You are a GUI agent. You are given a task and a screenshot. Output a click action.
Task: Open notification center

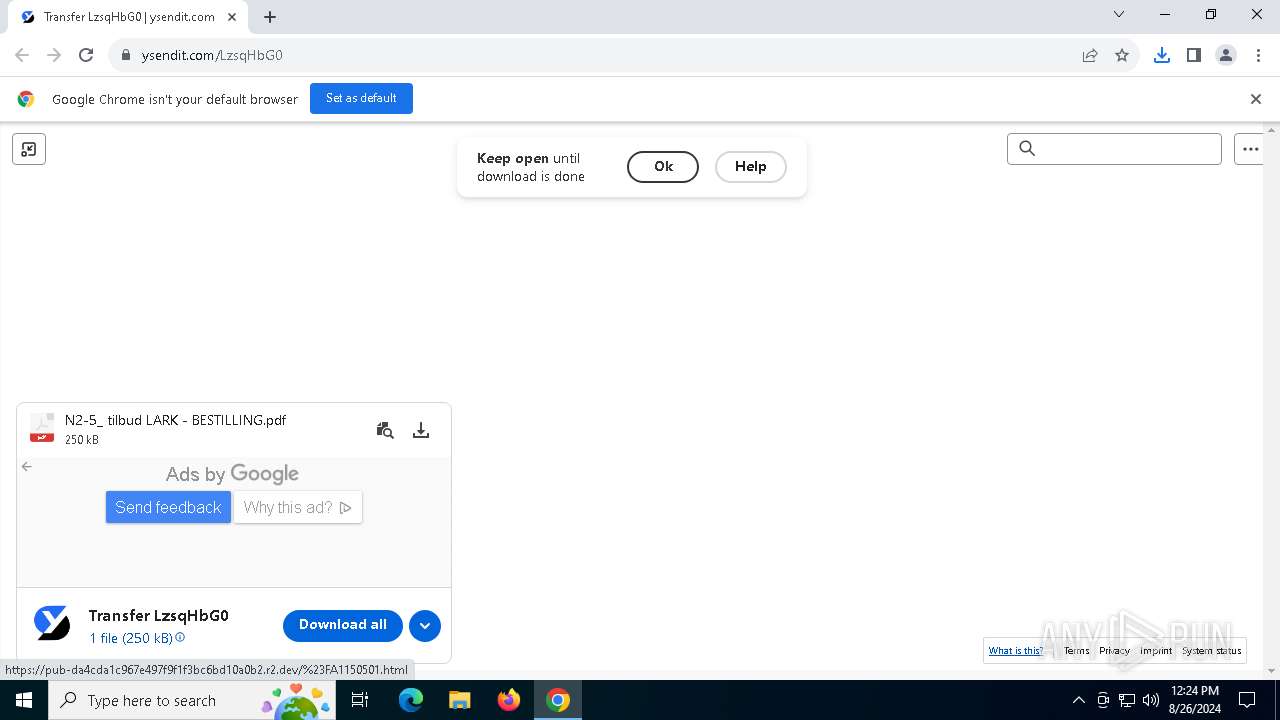[x=1247, y=700]
